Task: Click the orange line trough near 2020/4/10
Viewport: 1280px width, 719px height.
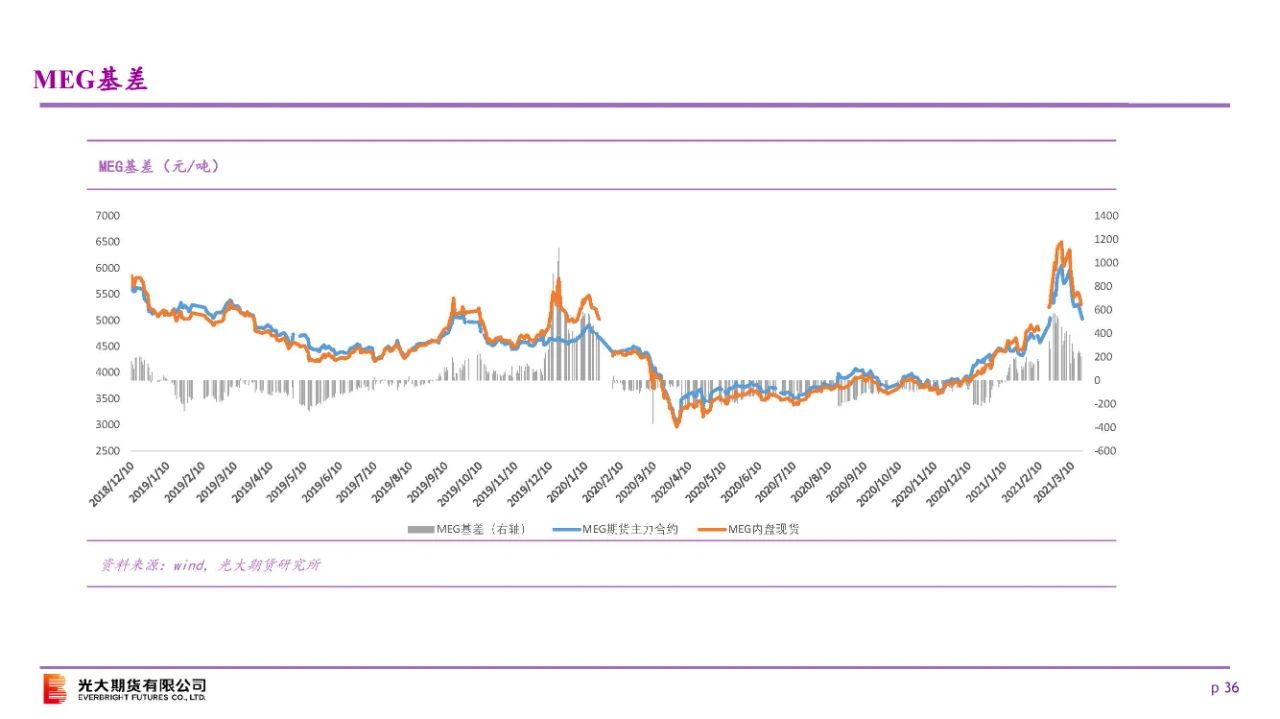Action: tap(677, 425)
